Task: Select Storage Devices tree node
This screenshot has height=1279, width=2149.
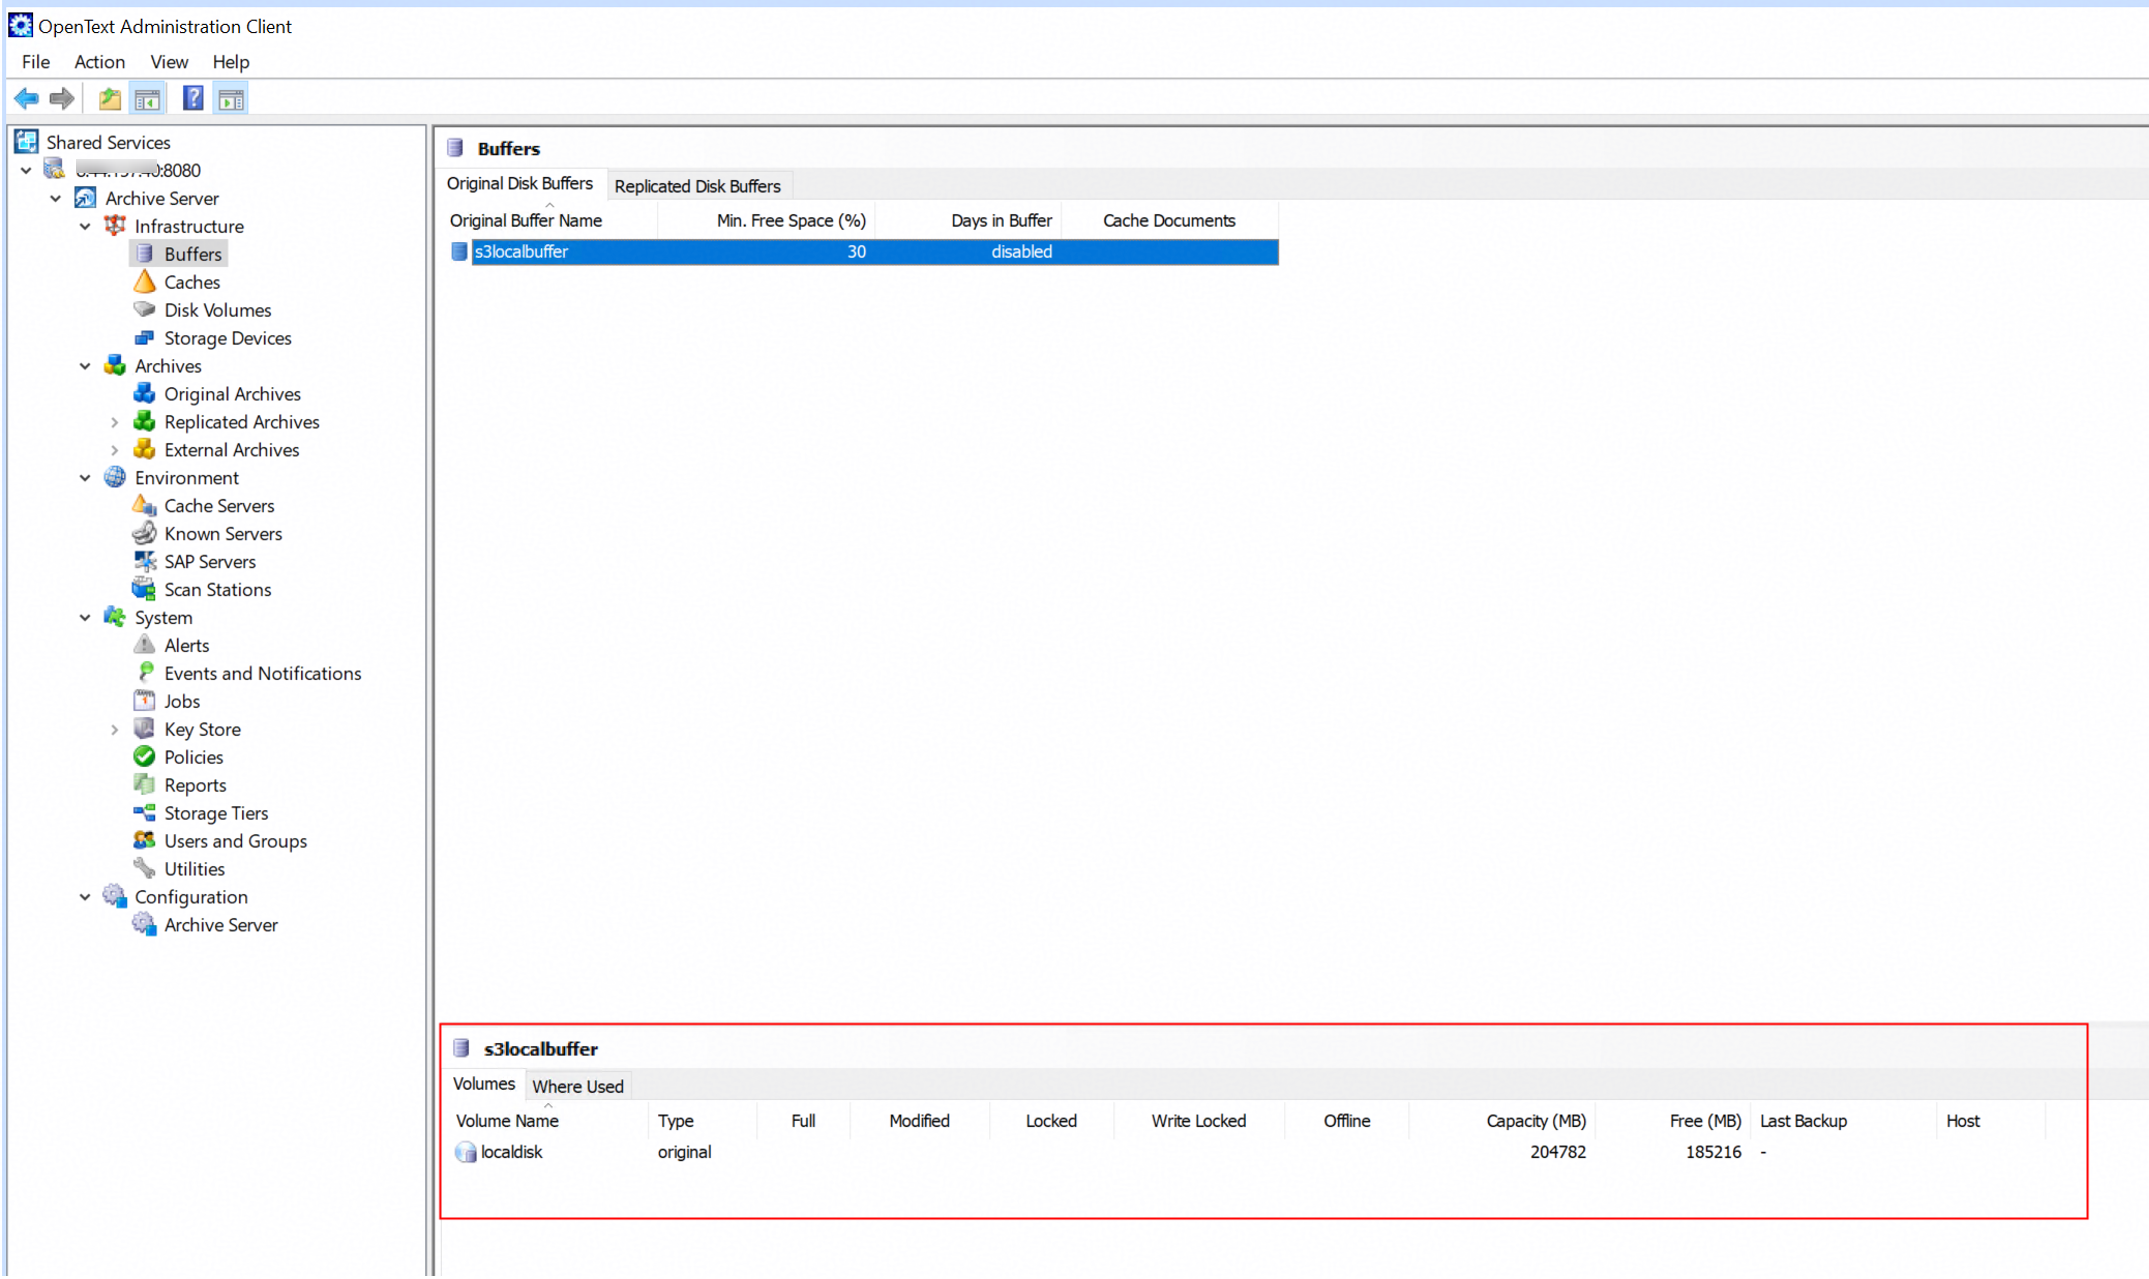Action: tap(227, 338)
